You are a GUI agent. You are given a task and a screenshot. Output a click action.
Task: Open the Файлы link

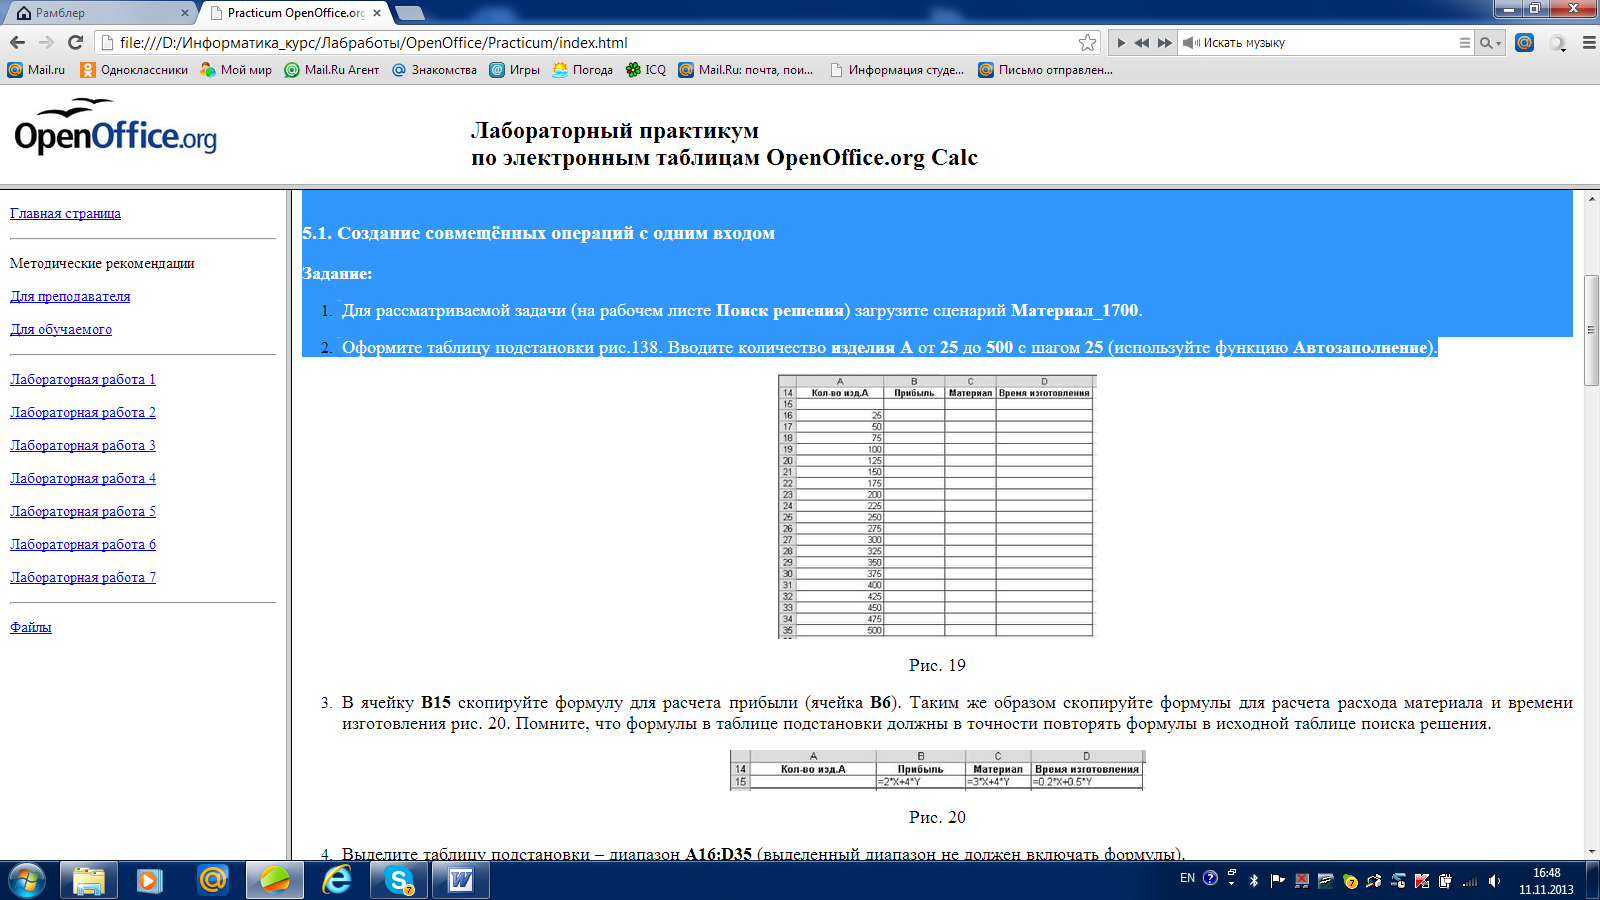point(31,627)
